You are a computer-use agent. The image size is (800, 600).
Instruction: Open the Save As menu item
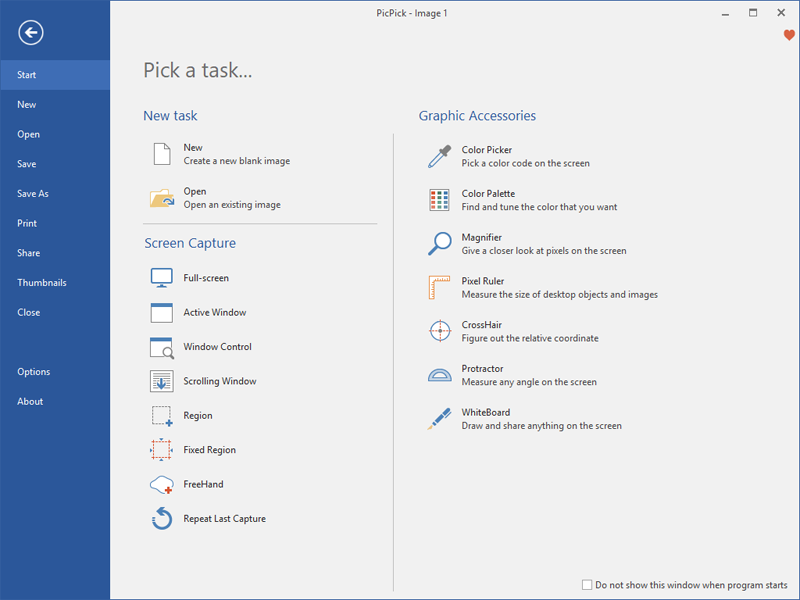pos(33,194)
